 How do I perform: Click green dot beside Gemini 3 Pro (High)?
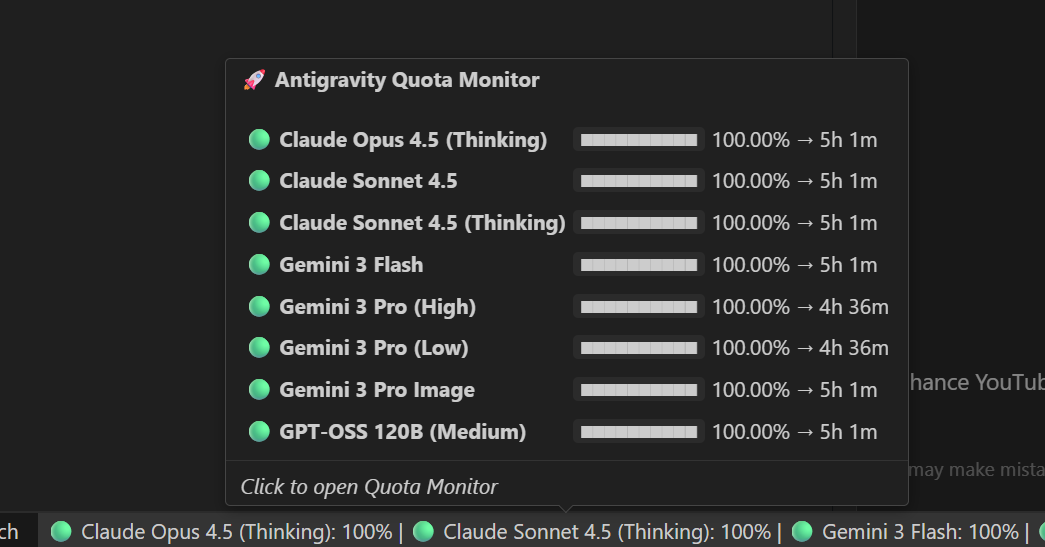pos(259,306)
